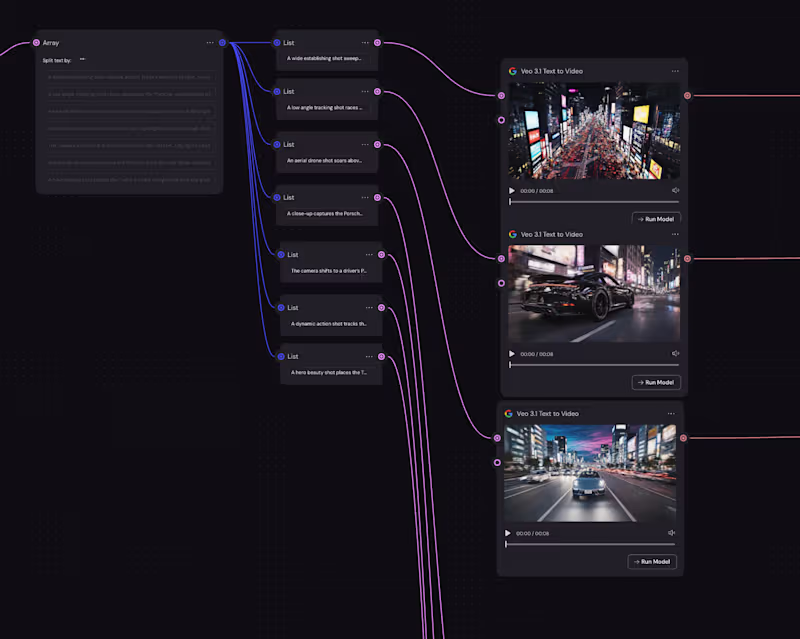
Task: Mute audio on the second Veo 3.1 video
Action: click(x=676, y=353)
